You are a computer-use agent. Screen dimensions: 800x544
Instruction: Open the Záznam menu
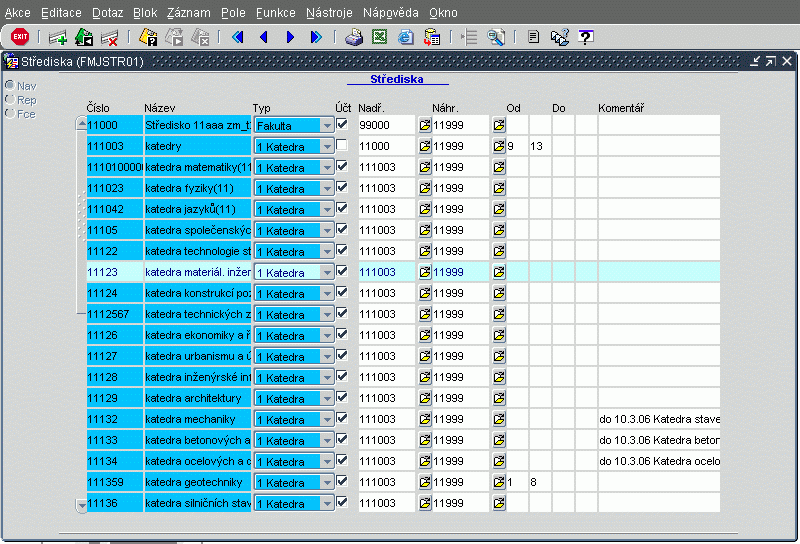[x=188, y=12]
